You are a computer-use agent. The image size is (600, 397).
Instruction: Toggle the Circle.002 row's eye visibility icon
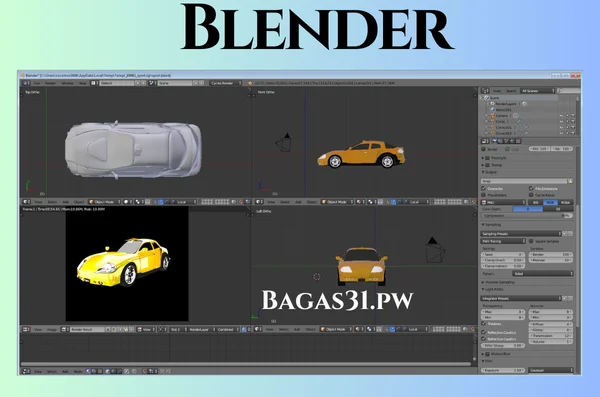(561, 133)
